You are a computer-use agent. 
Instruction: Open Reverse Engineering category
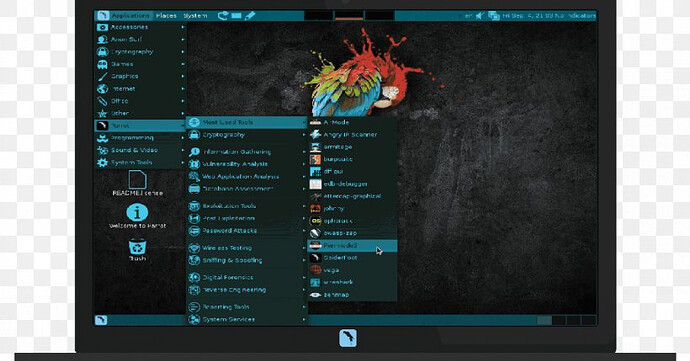(x=246, y=290)
